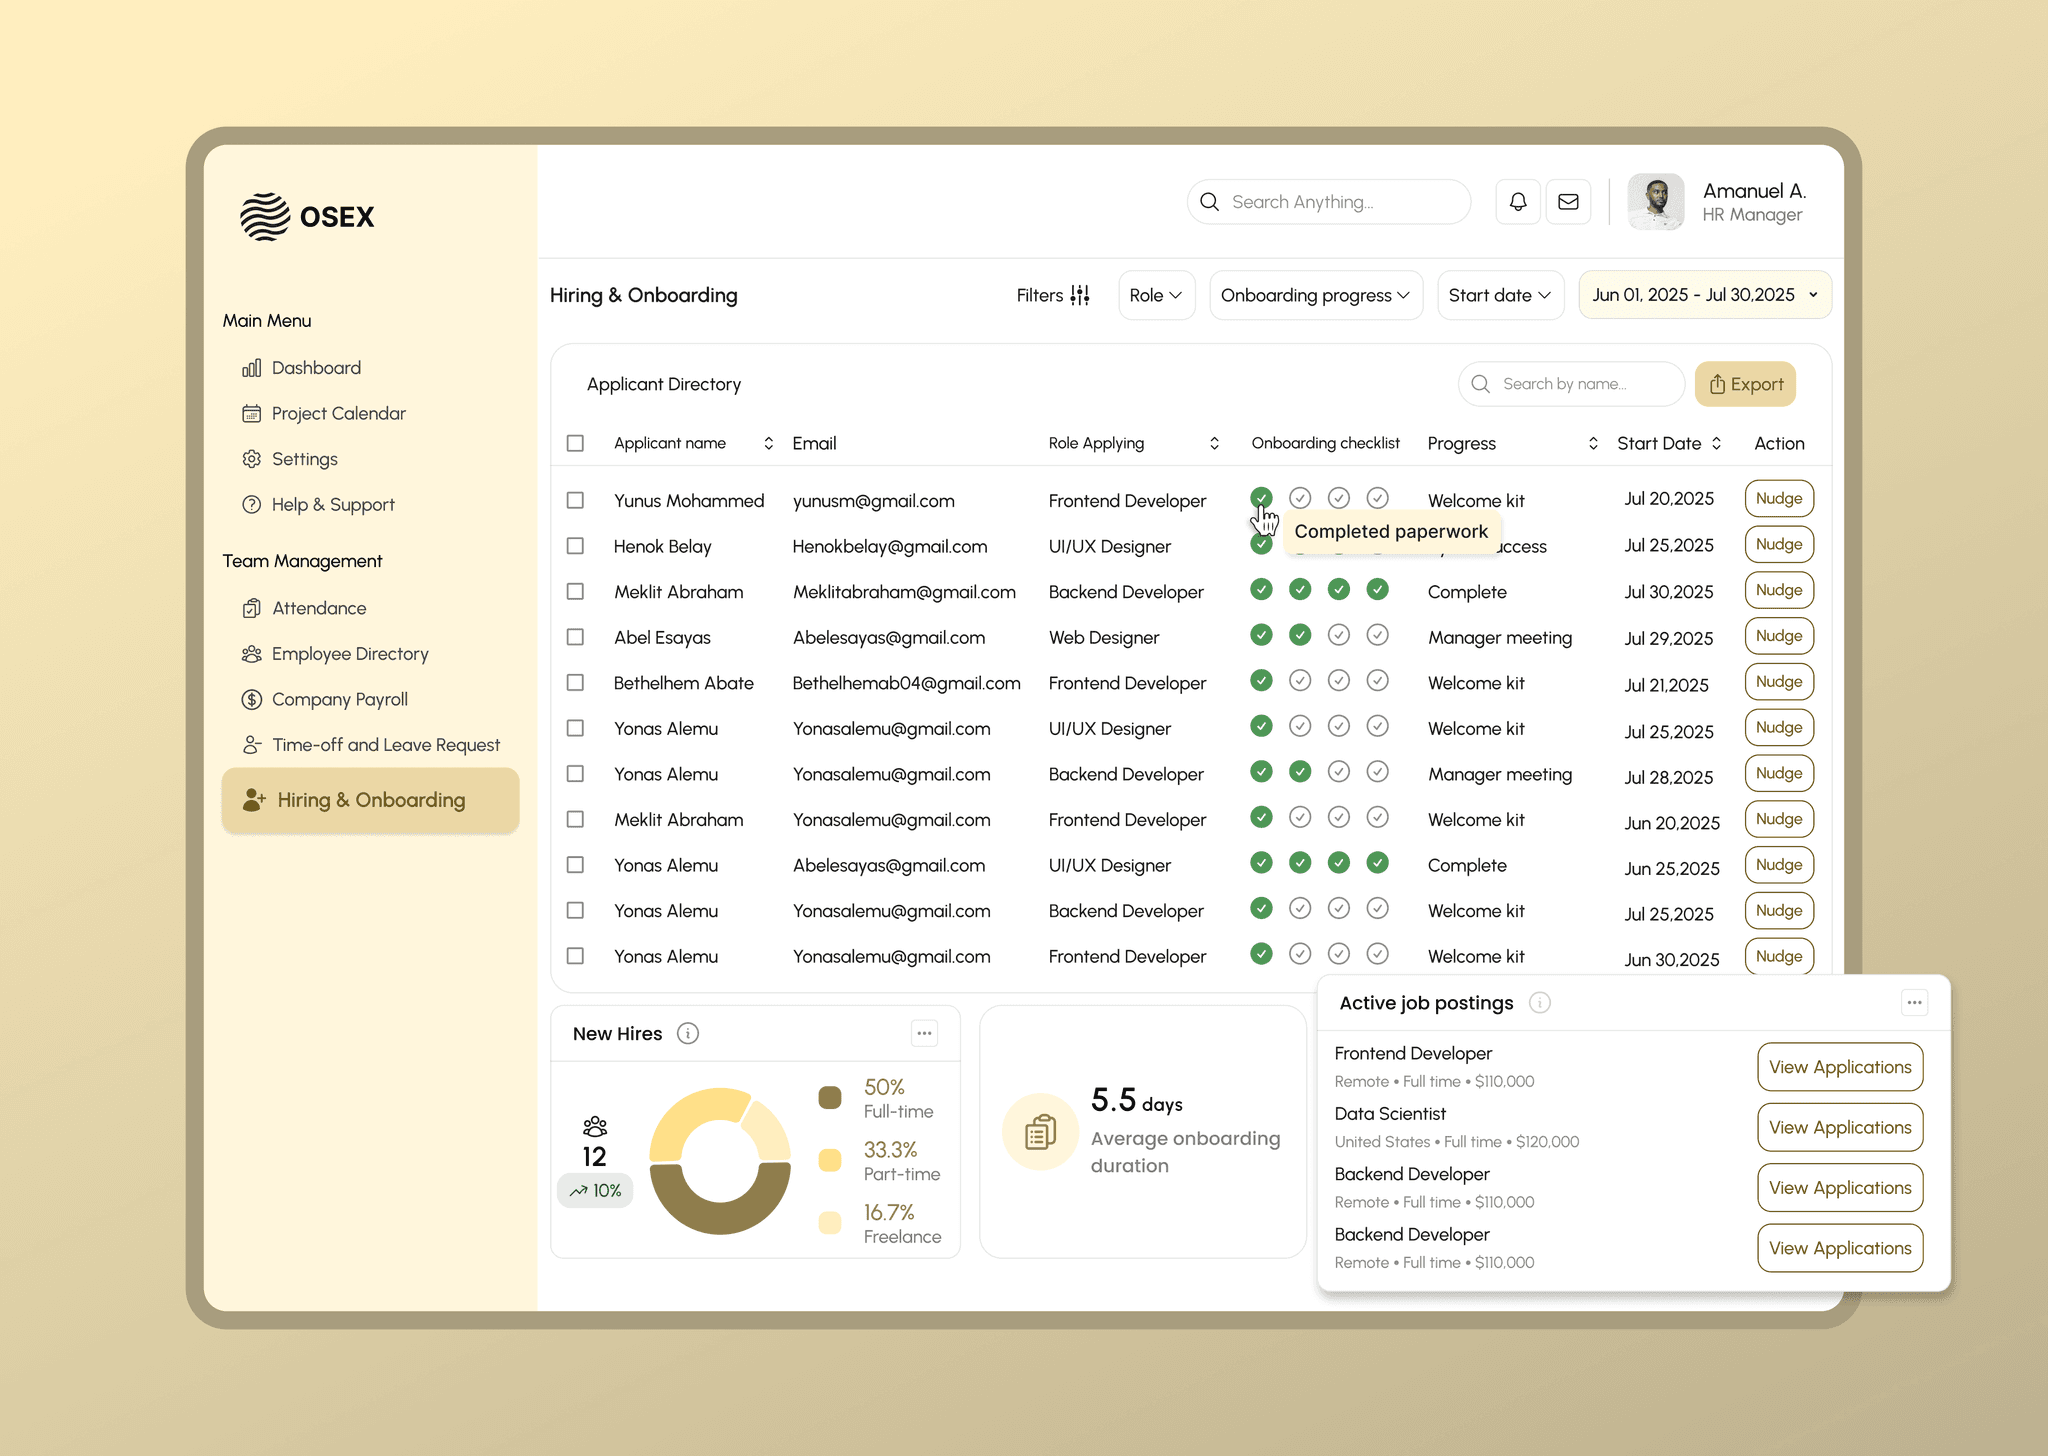This screenshot has height=1456, width=2048.
Task: Open Company Payroll menu item
Action: pos(339,699)
